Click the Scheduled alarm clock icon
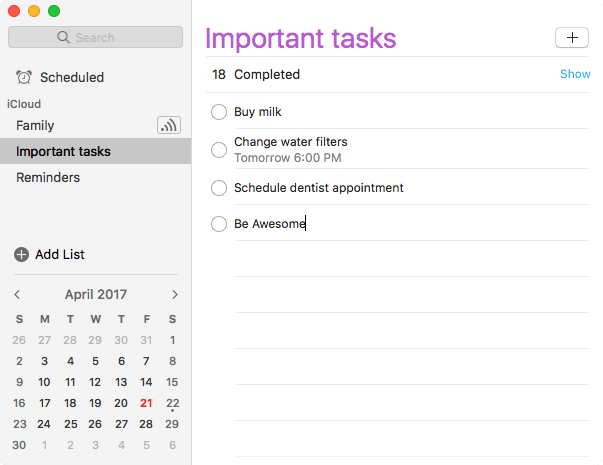 (24, 77)
